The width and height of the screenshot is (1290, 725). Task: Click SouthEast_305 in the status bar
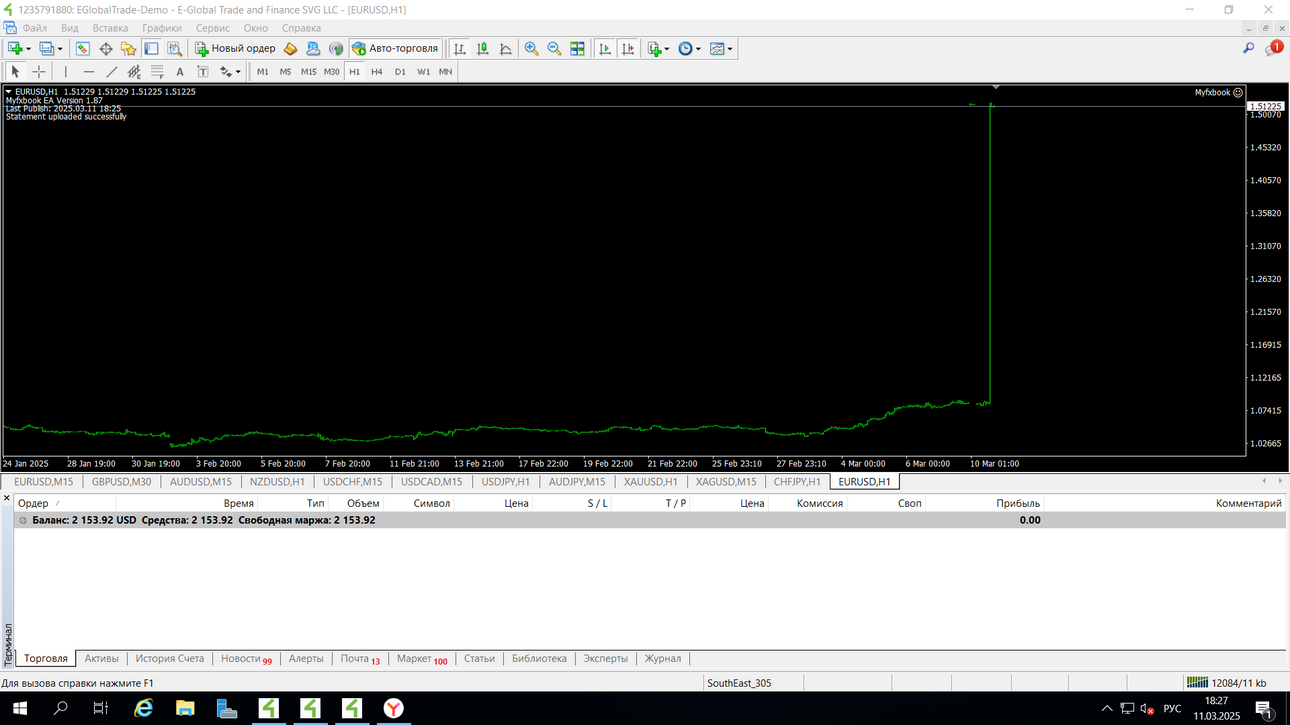pyautogui.click(x=739, y=683)
